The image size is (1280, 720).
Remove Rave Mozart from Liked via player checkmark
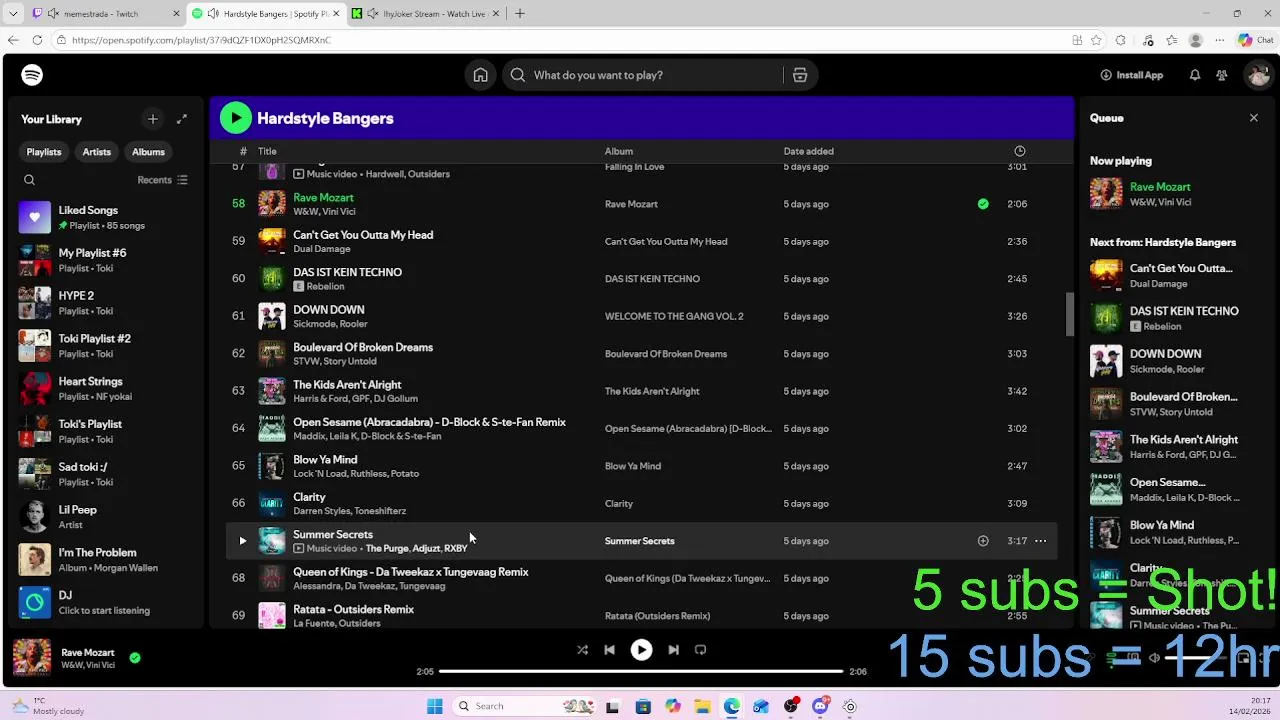click(135, 658)
